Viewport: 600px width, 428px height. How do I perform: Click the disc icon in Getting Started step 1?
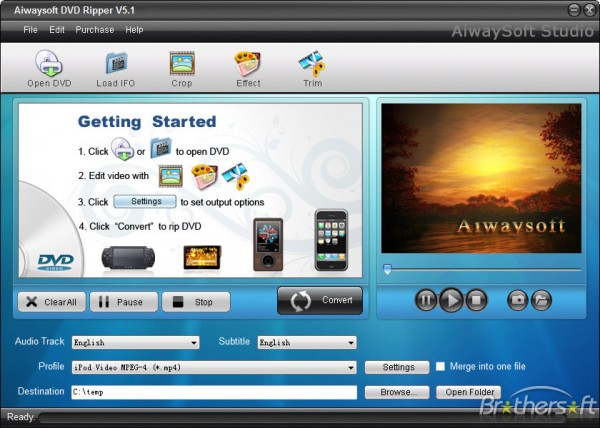click(x=122, y=149)
